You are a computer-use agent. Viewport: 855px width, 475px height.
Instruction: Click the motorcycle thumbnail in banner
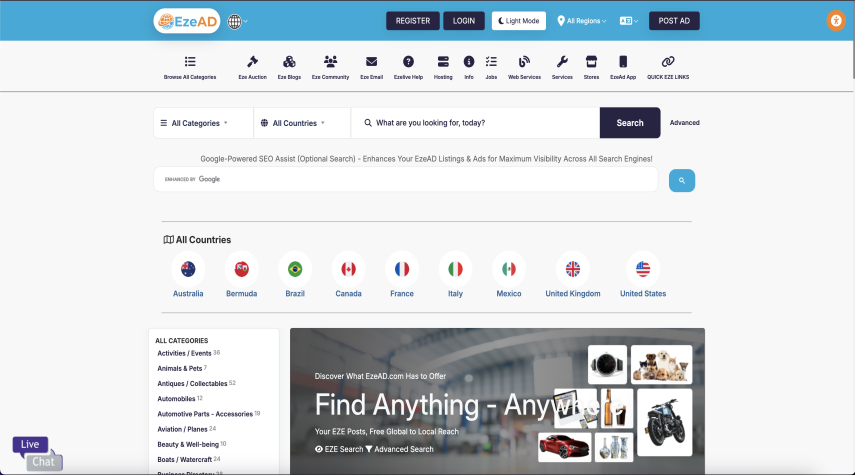tap(664, 423)
